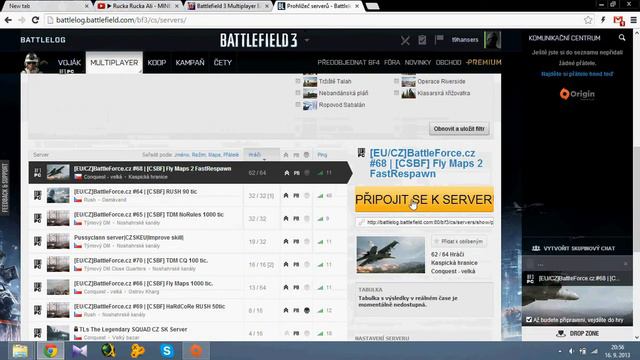Viewport: 640px width, 360px height.
Task: Switch to the Rucka Rucka Ali YouTube browser tab
Action: click(139, 6)
